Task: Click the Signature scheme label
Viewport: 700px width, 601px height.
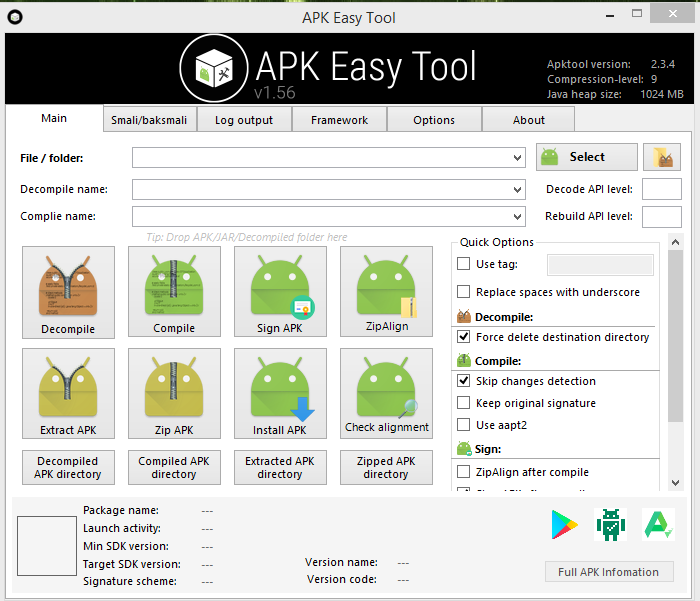Action: pyautogui.click(x=130, y=581)
